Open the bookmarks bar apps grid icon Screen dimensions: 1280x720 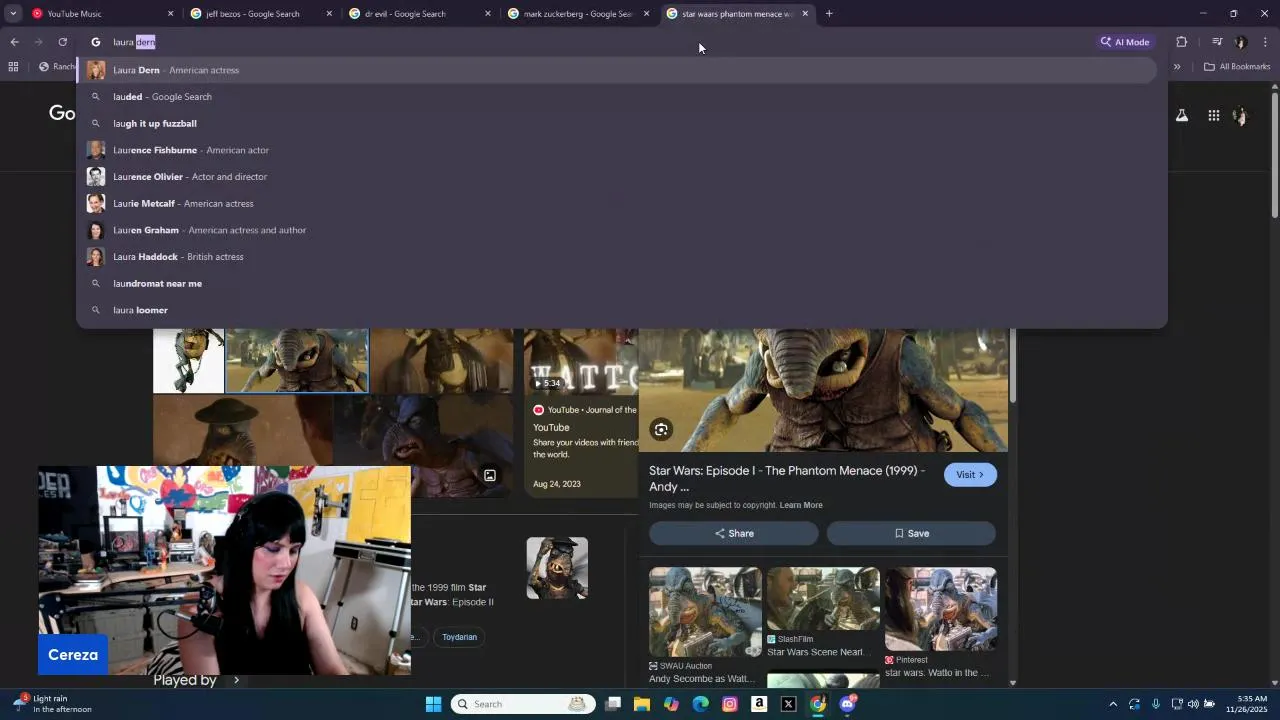pyautogui.click(x=13, y=67)
